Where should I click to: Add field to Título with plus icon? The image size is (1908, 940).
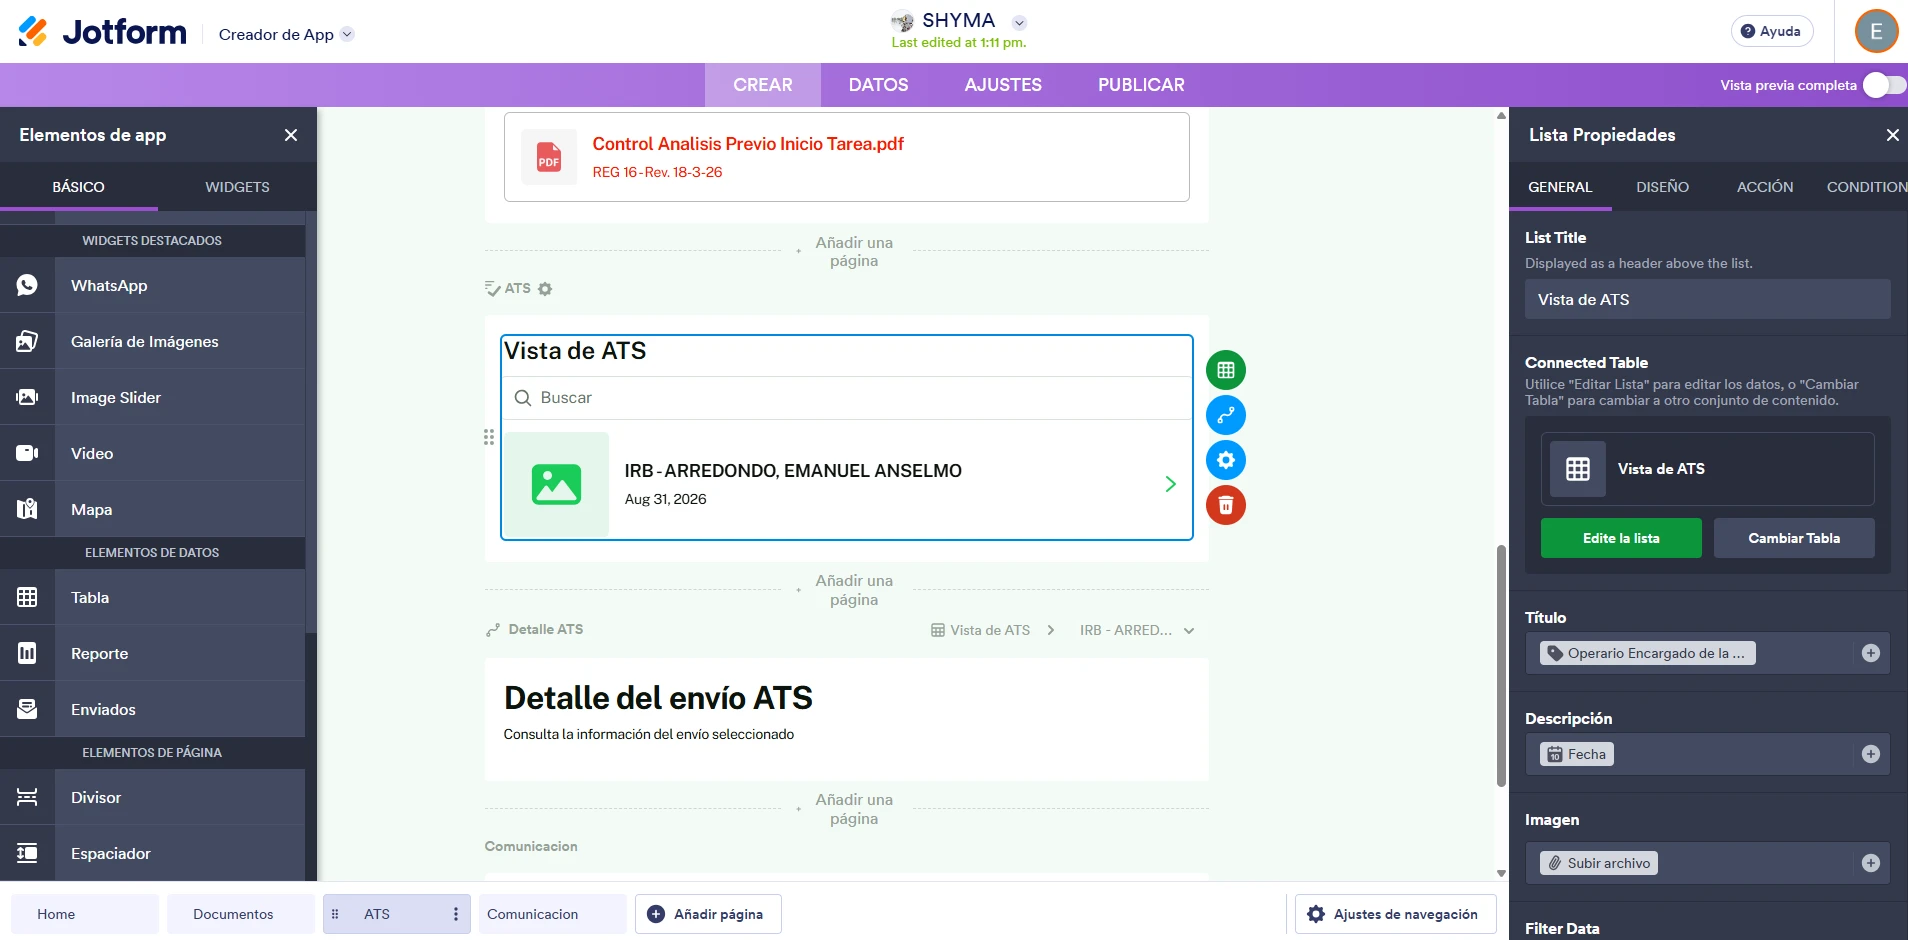[x=1871, y=653]
